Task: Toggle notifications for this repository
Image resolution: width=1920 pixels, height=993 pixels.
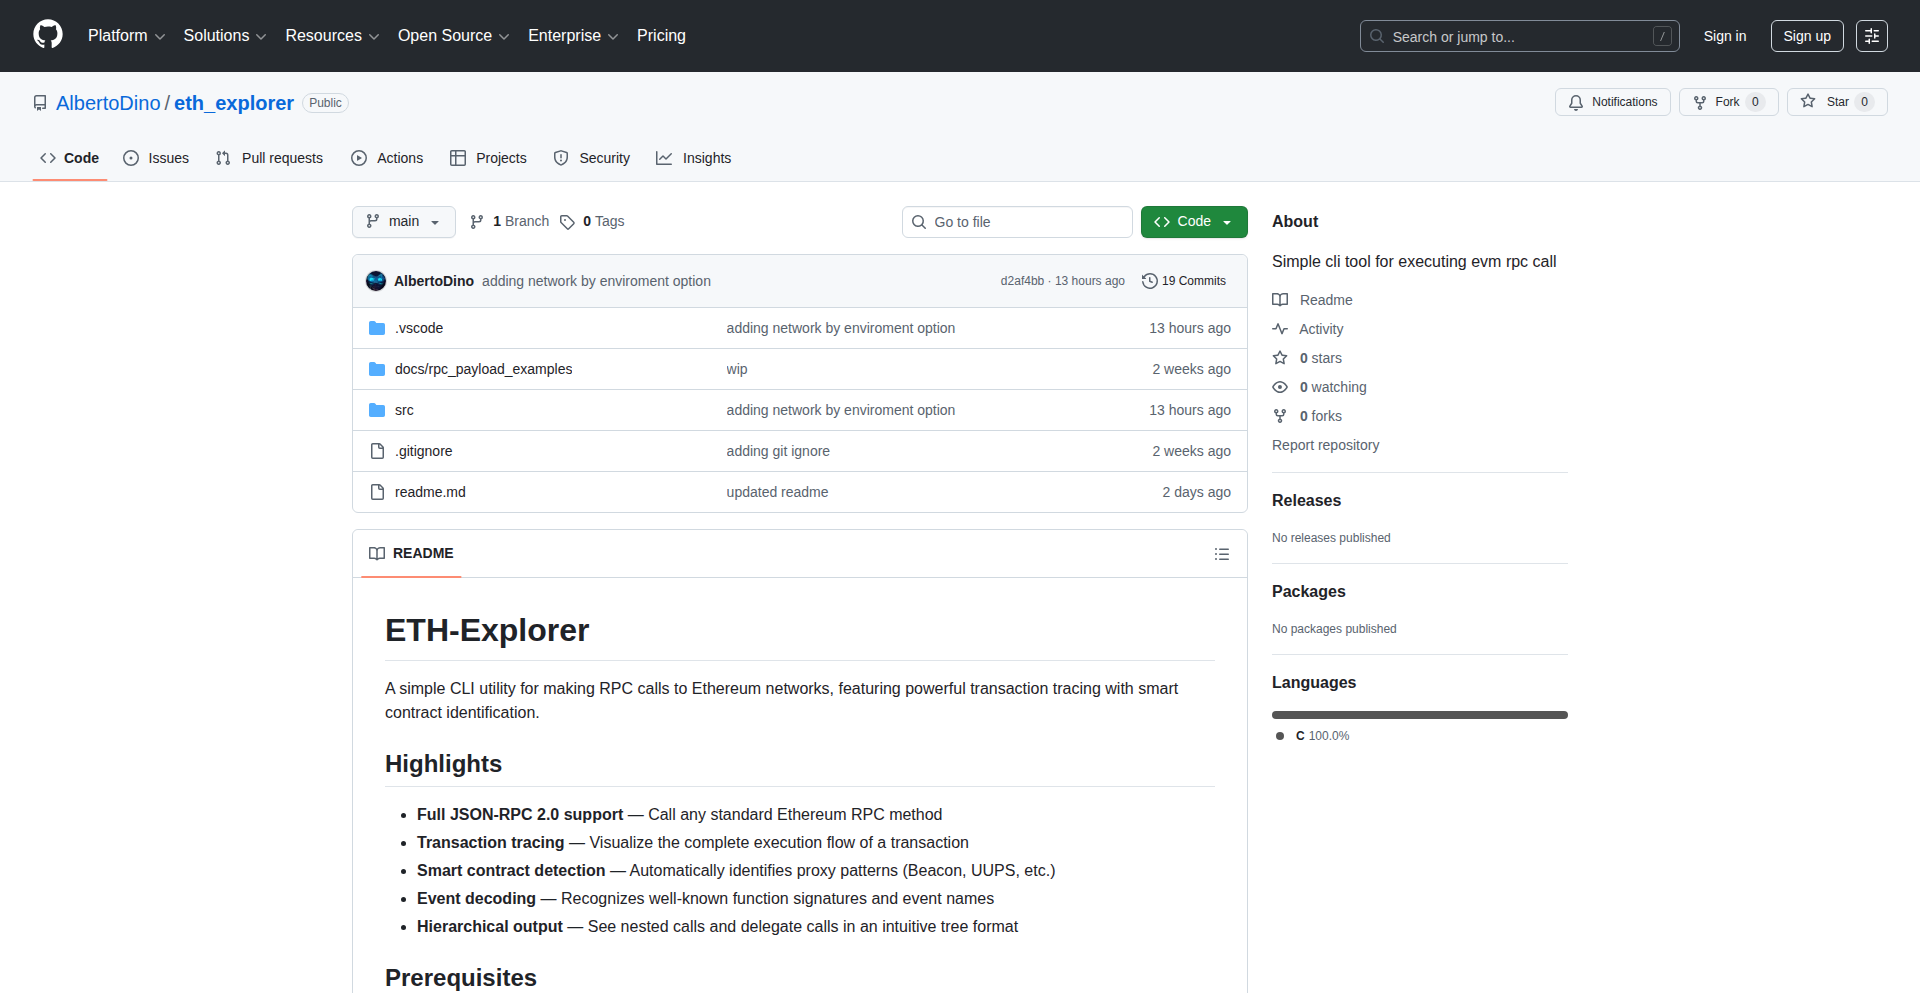Action: (x=1611, y=101)
